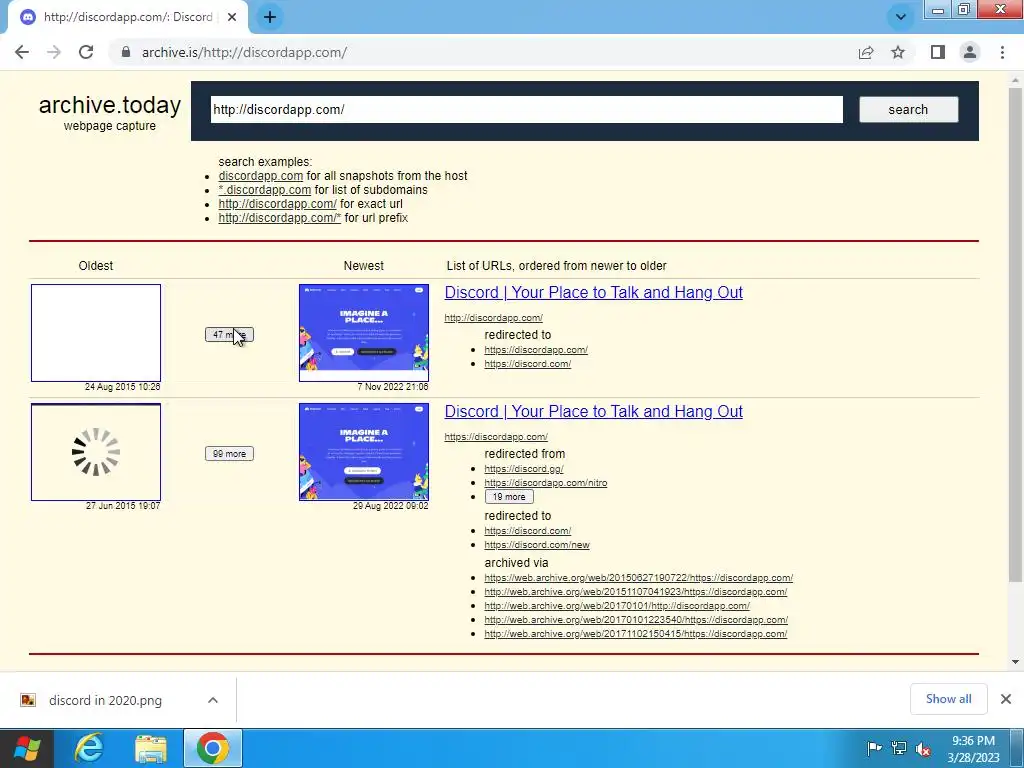Screen dimensions: 1024x768
Task: Open discordapp.com all snapshots example link
Action: coord(261,176)
